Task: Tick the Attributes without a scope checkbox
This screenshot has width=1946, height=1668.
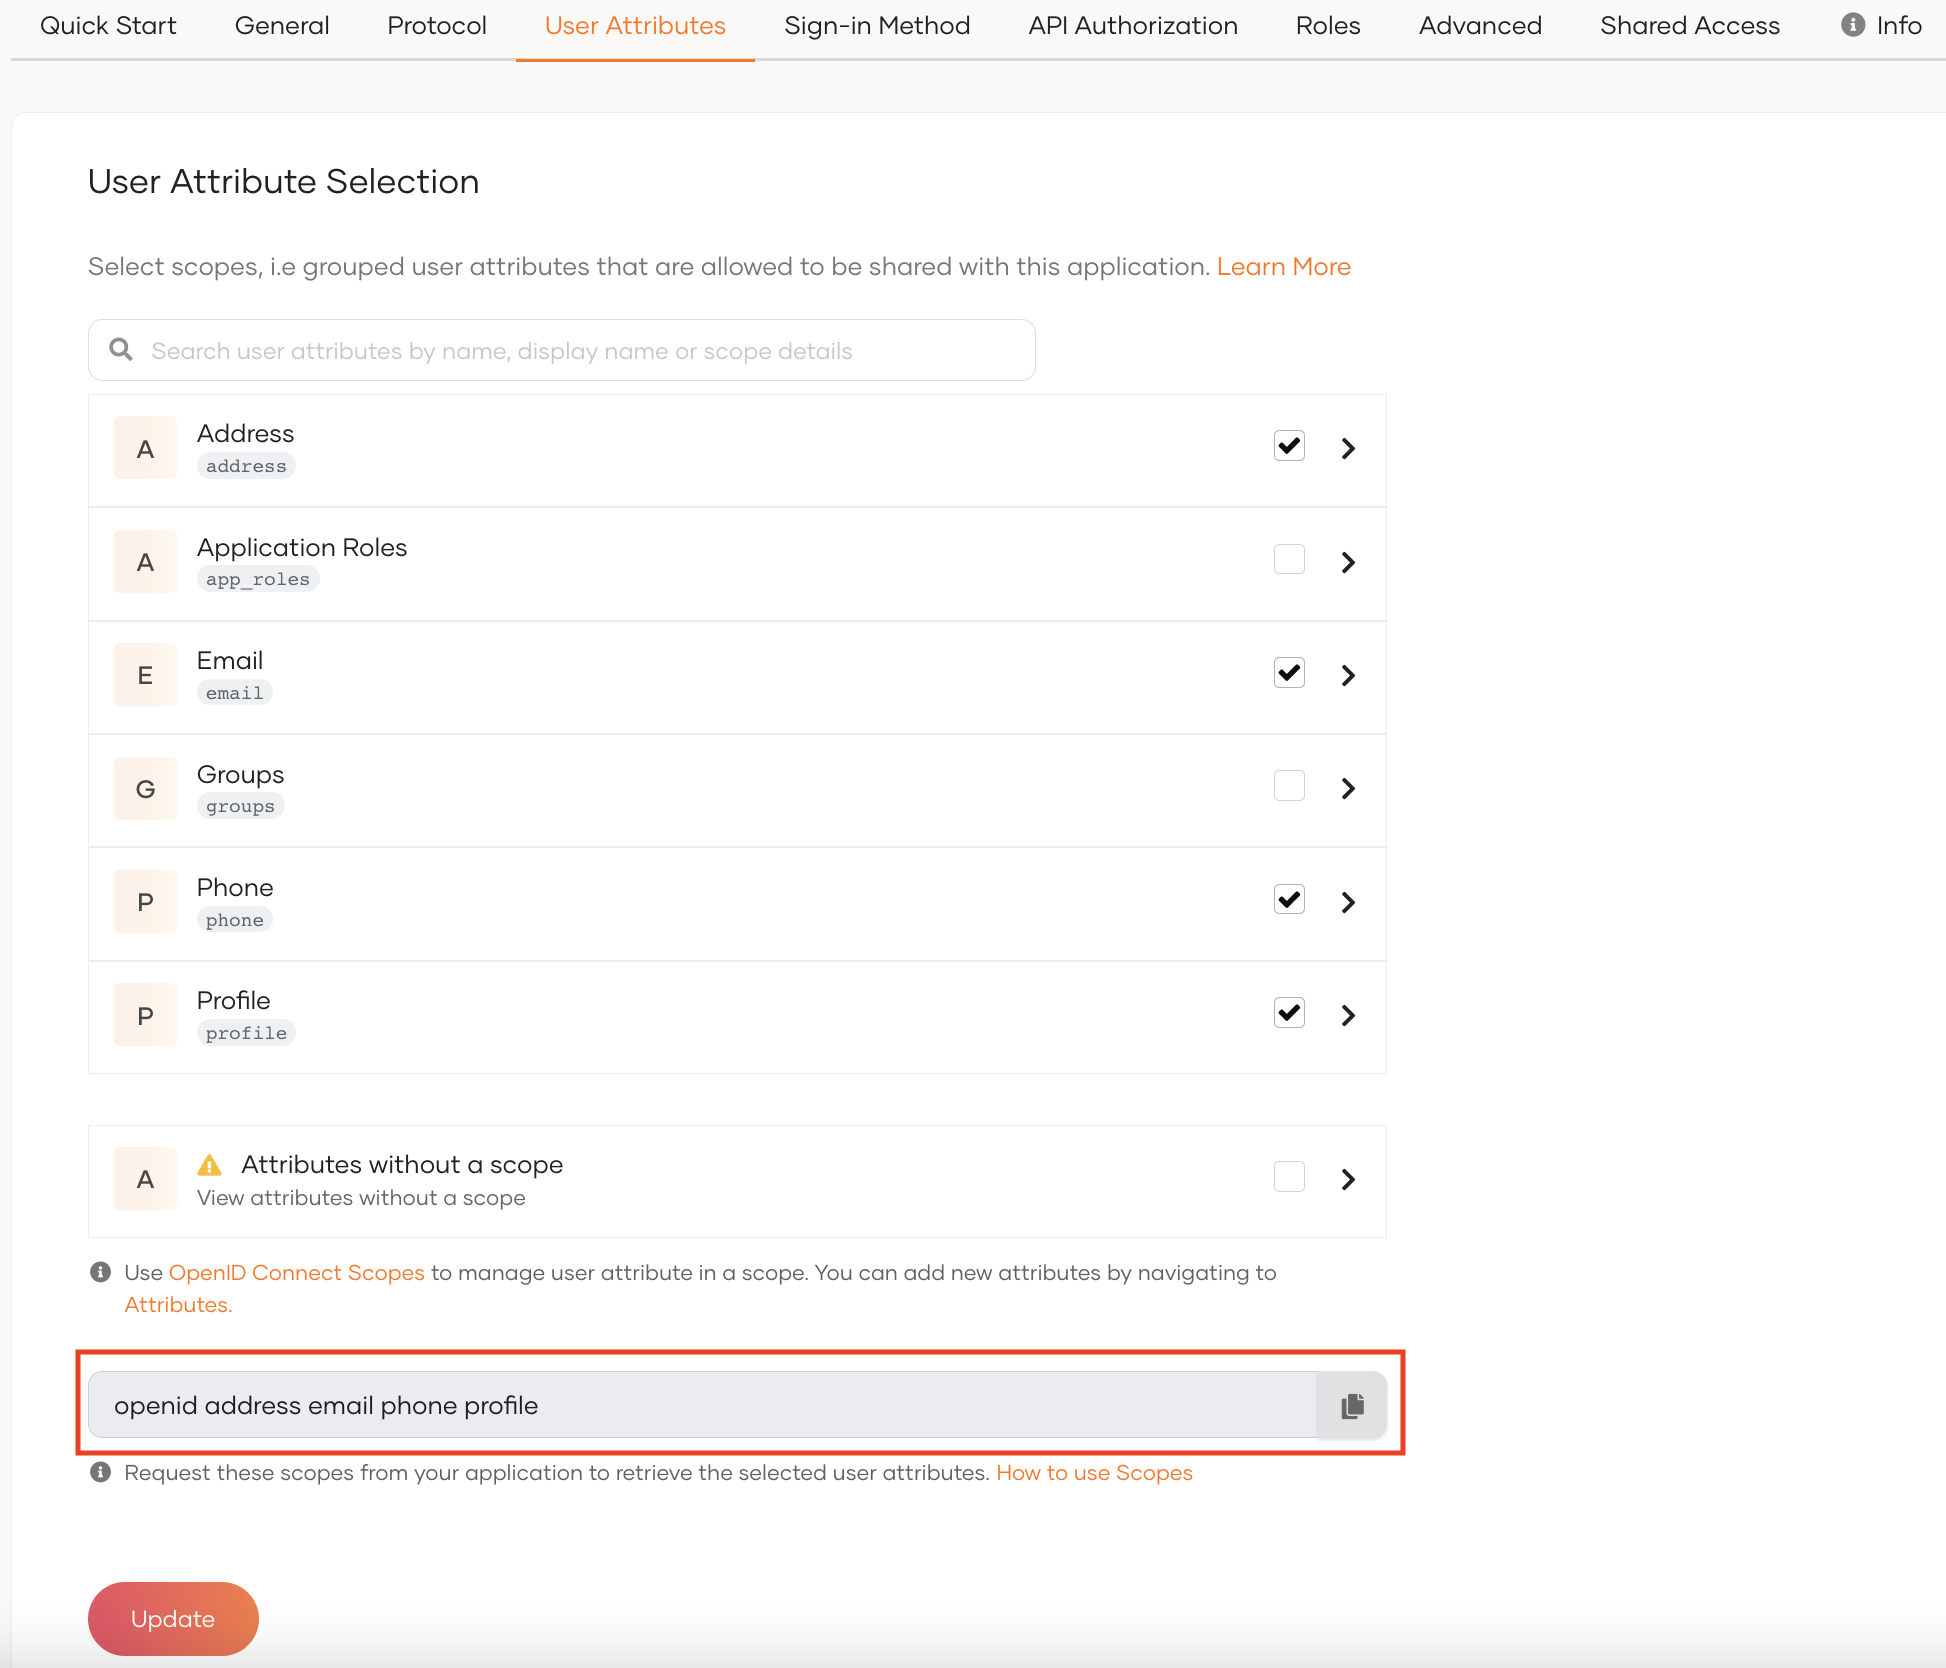Action: (1289, 1177)
